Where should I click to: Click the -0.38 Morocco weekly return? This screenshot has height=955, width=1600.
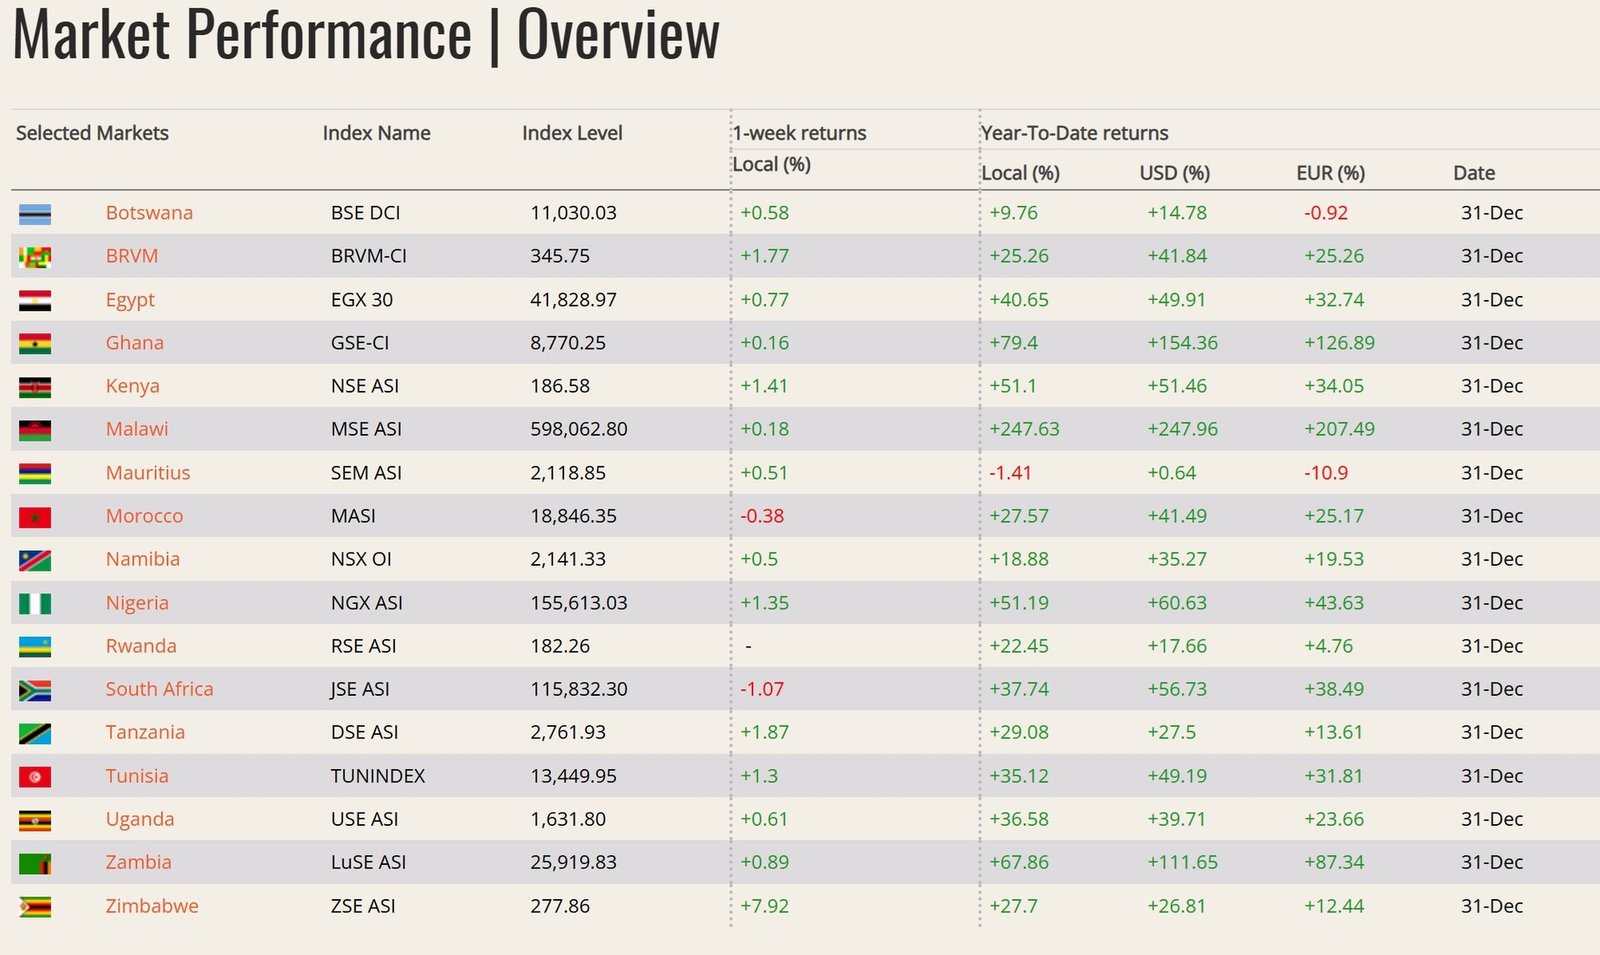tap(762, 515)
